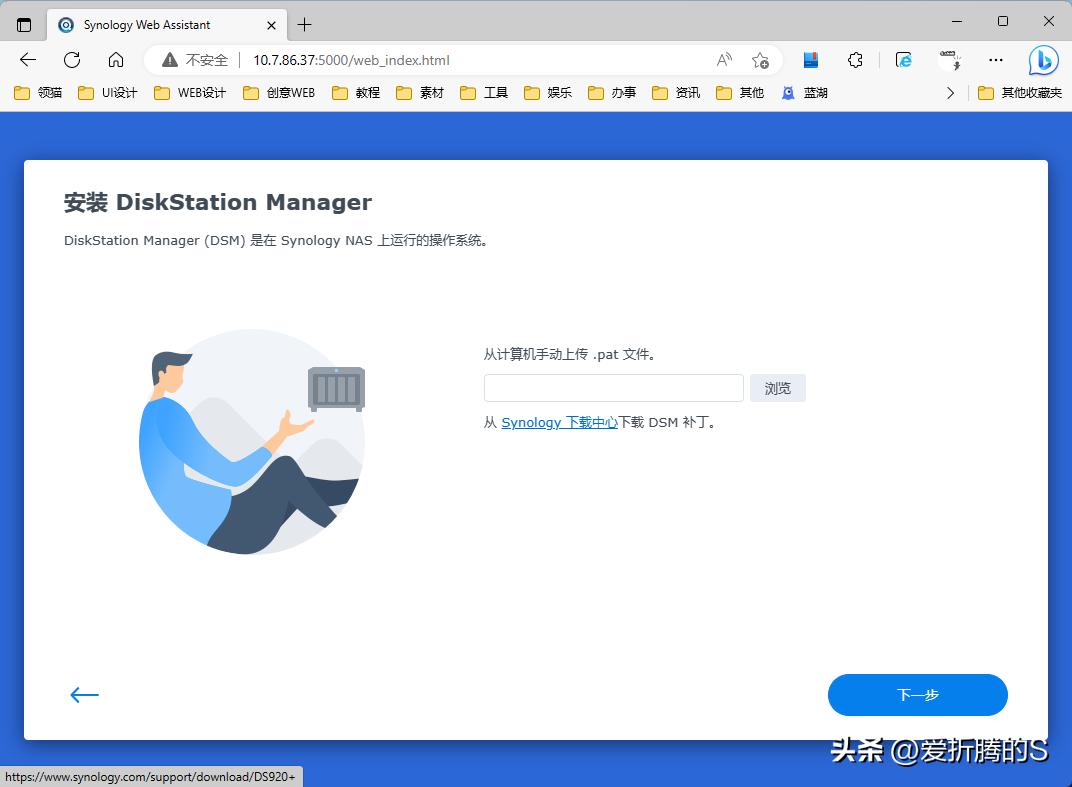Add this page to favorites via star icon

pos(761,60)
